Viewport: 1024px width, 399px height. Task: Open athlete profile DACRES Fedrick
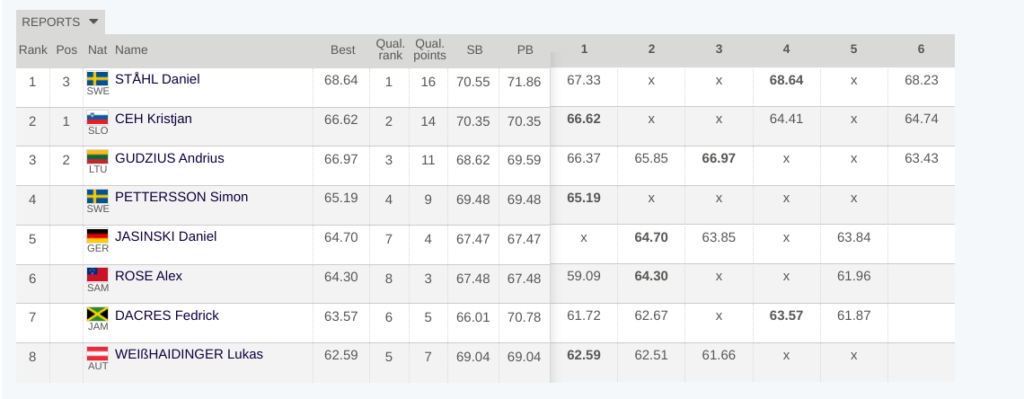pos(167,315)
